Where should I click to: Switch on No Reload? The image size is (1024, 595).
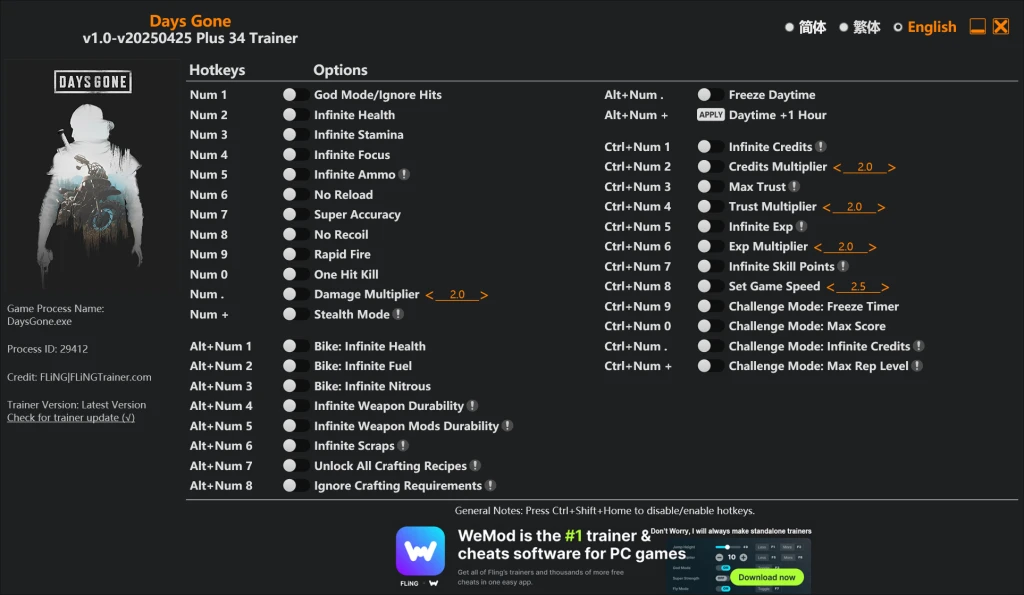tap(295, 195)
